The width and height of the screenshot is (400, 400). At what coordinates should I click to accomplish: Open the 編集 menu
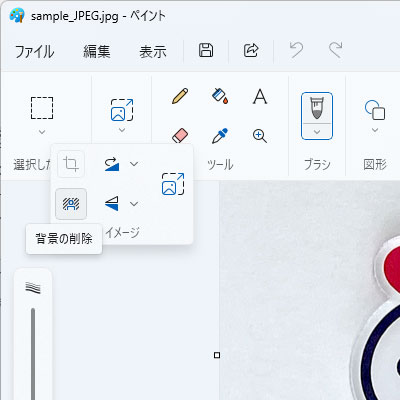(97, 52)
